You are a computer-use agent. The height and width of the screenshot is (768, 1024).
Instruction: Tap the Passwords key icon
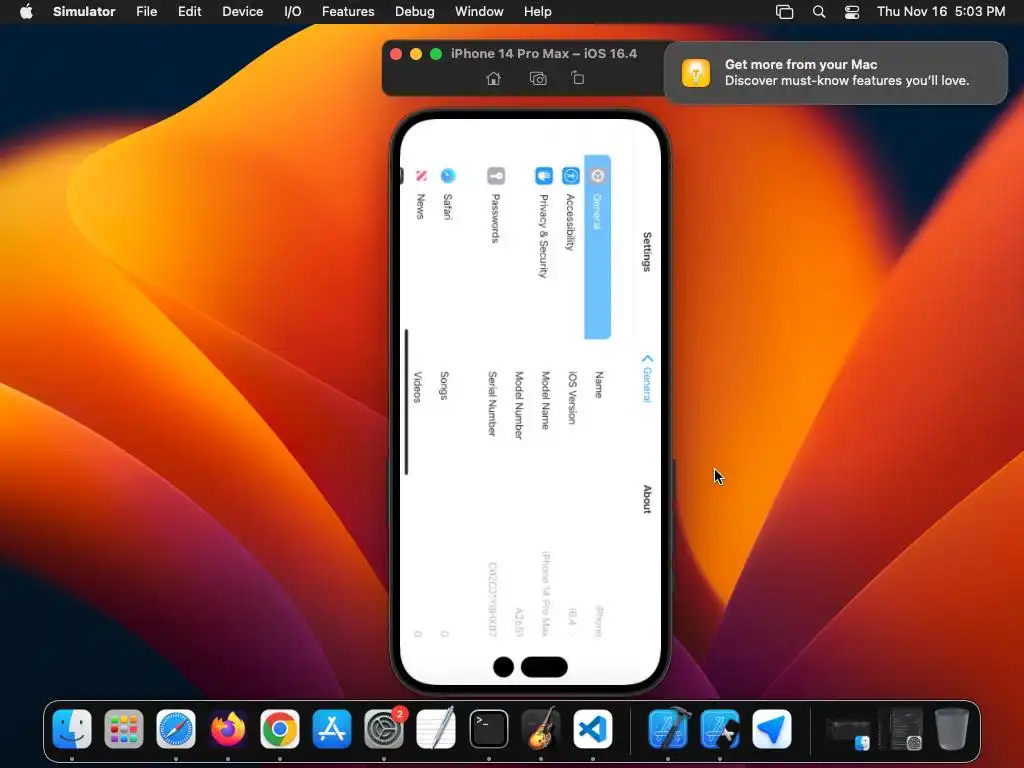click(496, 176)
